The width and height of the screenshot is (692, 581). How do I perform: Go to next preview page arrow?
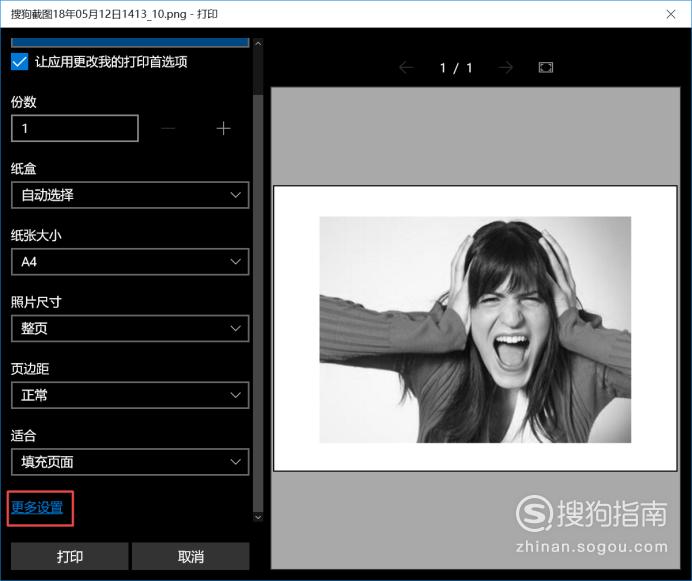point(506,68)
